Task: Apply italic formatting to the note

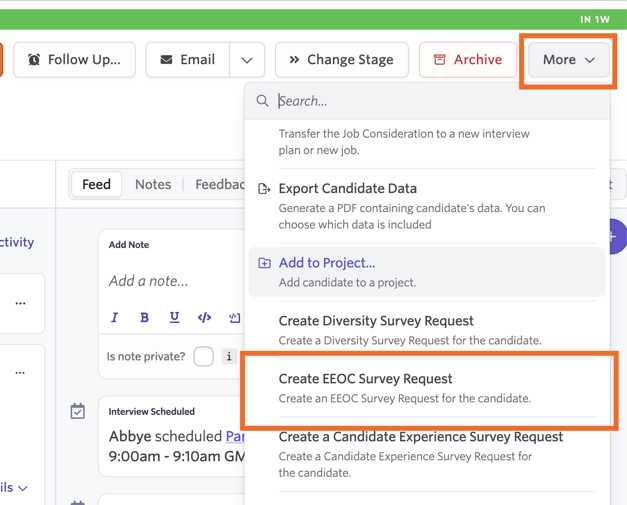Action: [x=114, y=317]
